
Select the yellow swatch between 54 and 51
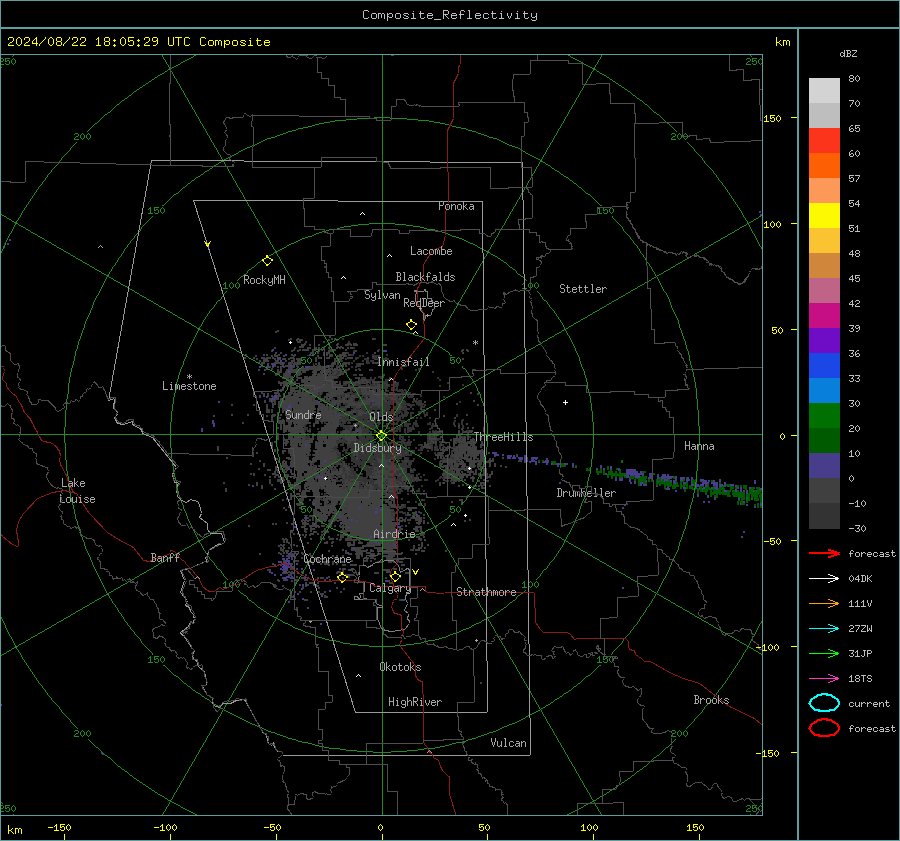[824, 216]
